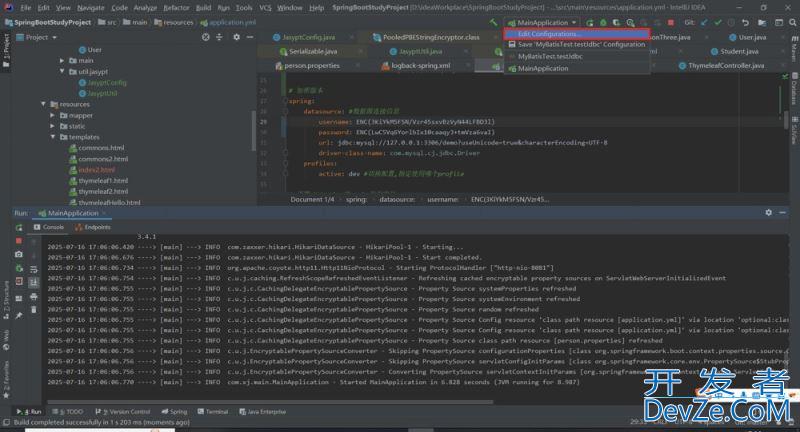Click the console horizontal scrollbar
The image size is (800, 432).
(x=270, y=402)
